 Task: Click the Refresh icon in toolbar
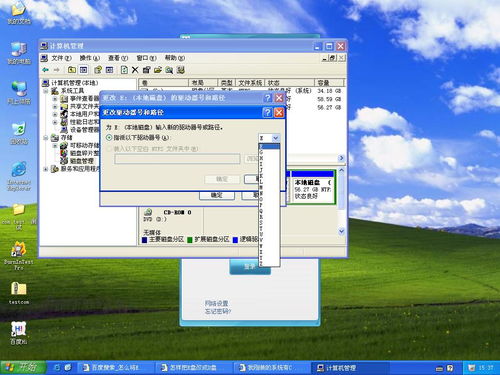(124, 70)
